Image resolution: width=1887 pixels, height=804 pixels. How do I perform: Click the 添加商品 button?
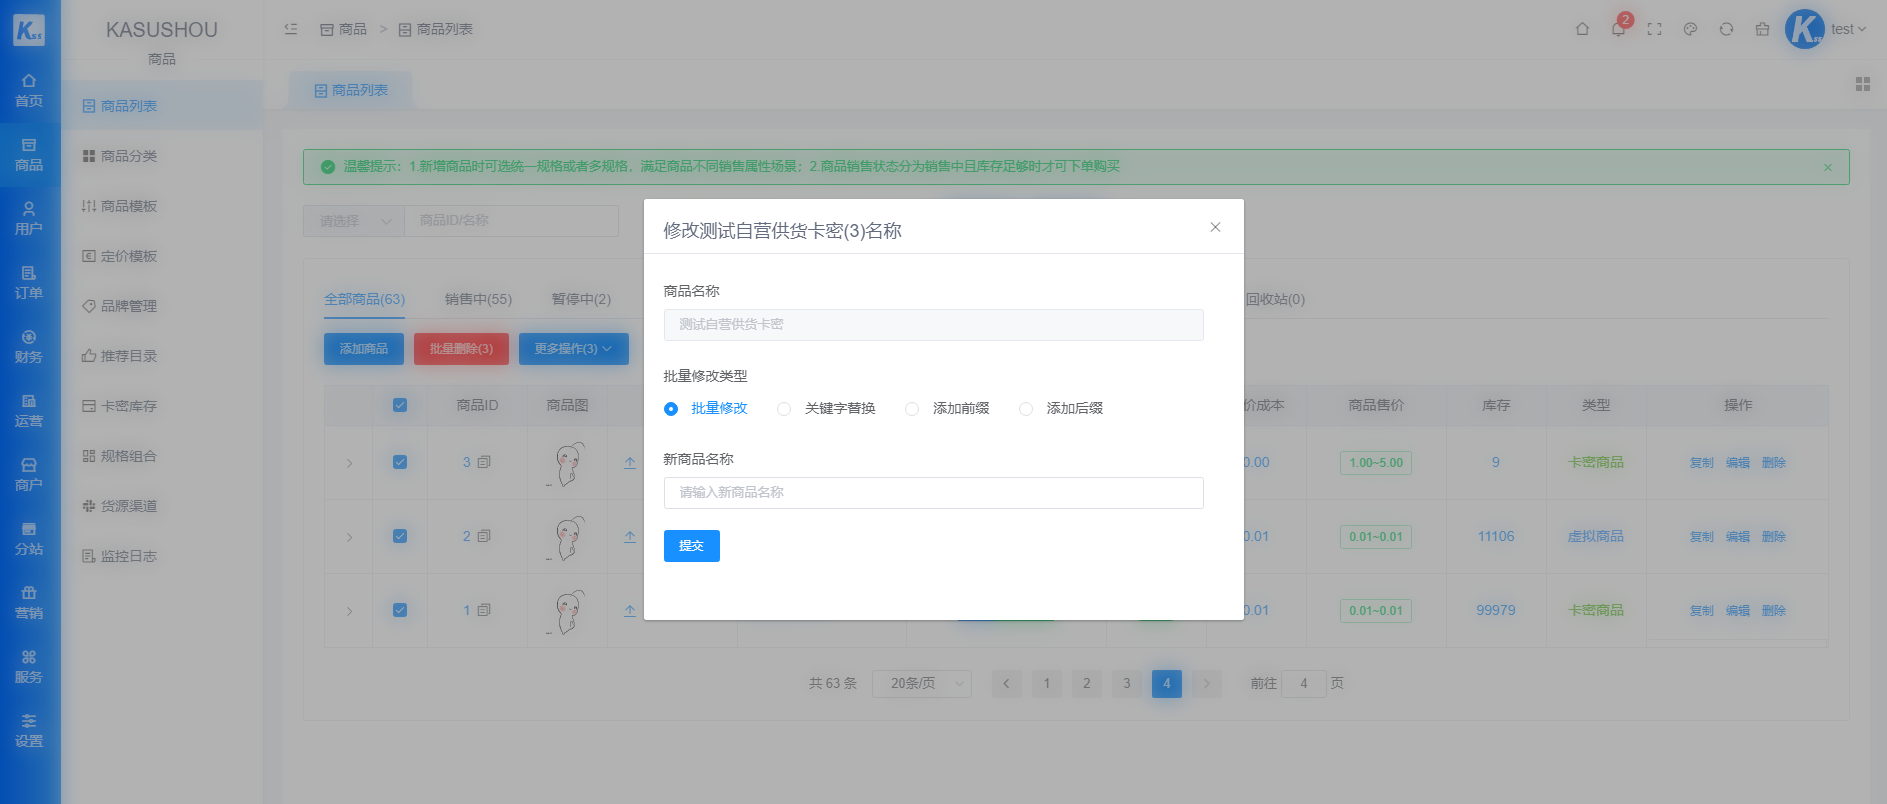tap(364, 349)
